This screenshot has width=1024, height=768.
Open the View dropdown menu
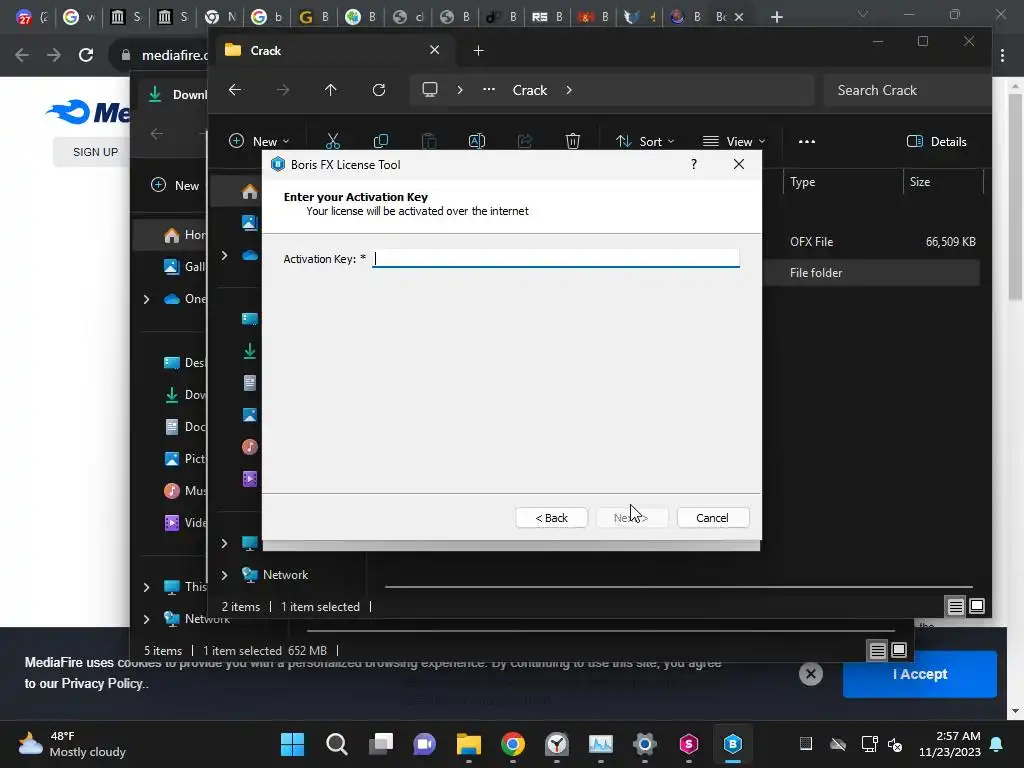click(x=733, y=141)
